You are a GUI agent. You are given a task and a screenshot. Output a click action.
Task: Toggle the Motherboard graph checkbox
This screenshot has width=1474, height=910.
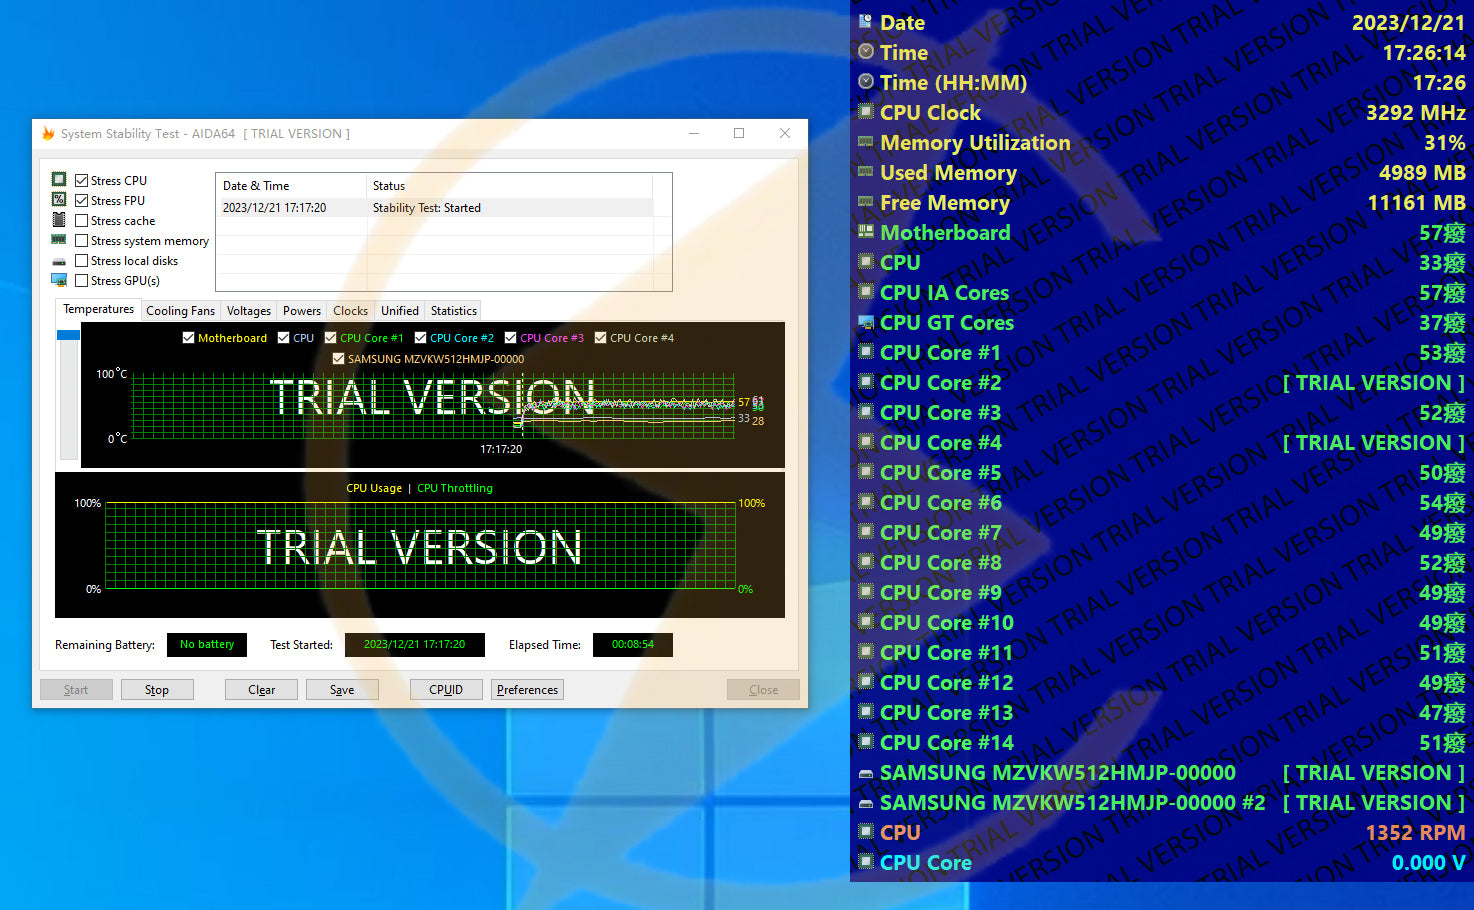pyautogui.click(x=188, y=338)
